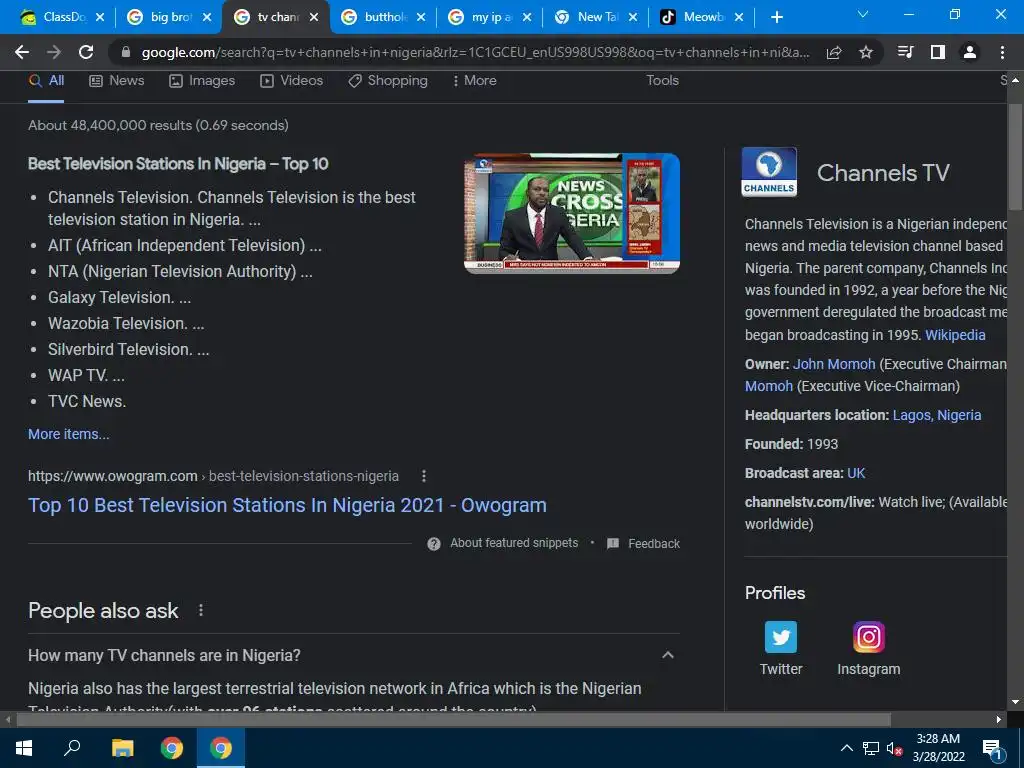Open options for the Owogram result
1024x768 pixels.
click(424, 476)
